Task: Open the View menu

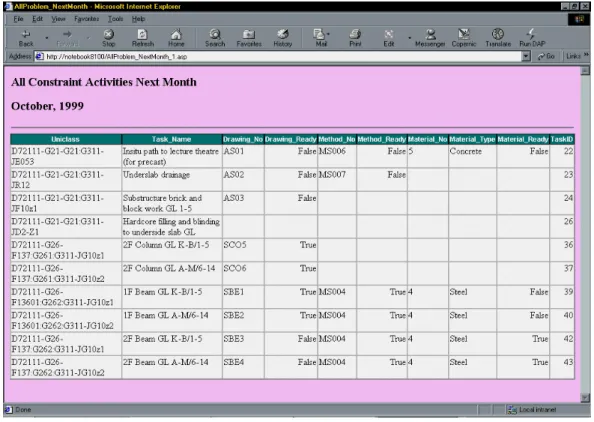Action: click(x=58, y=19)
